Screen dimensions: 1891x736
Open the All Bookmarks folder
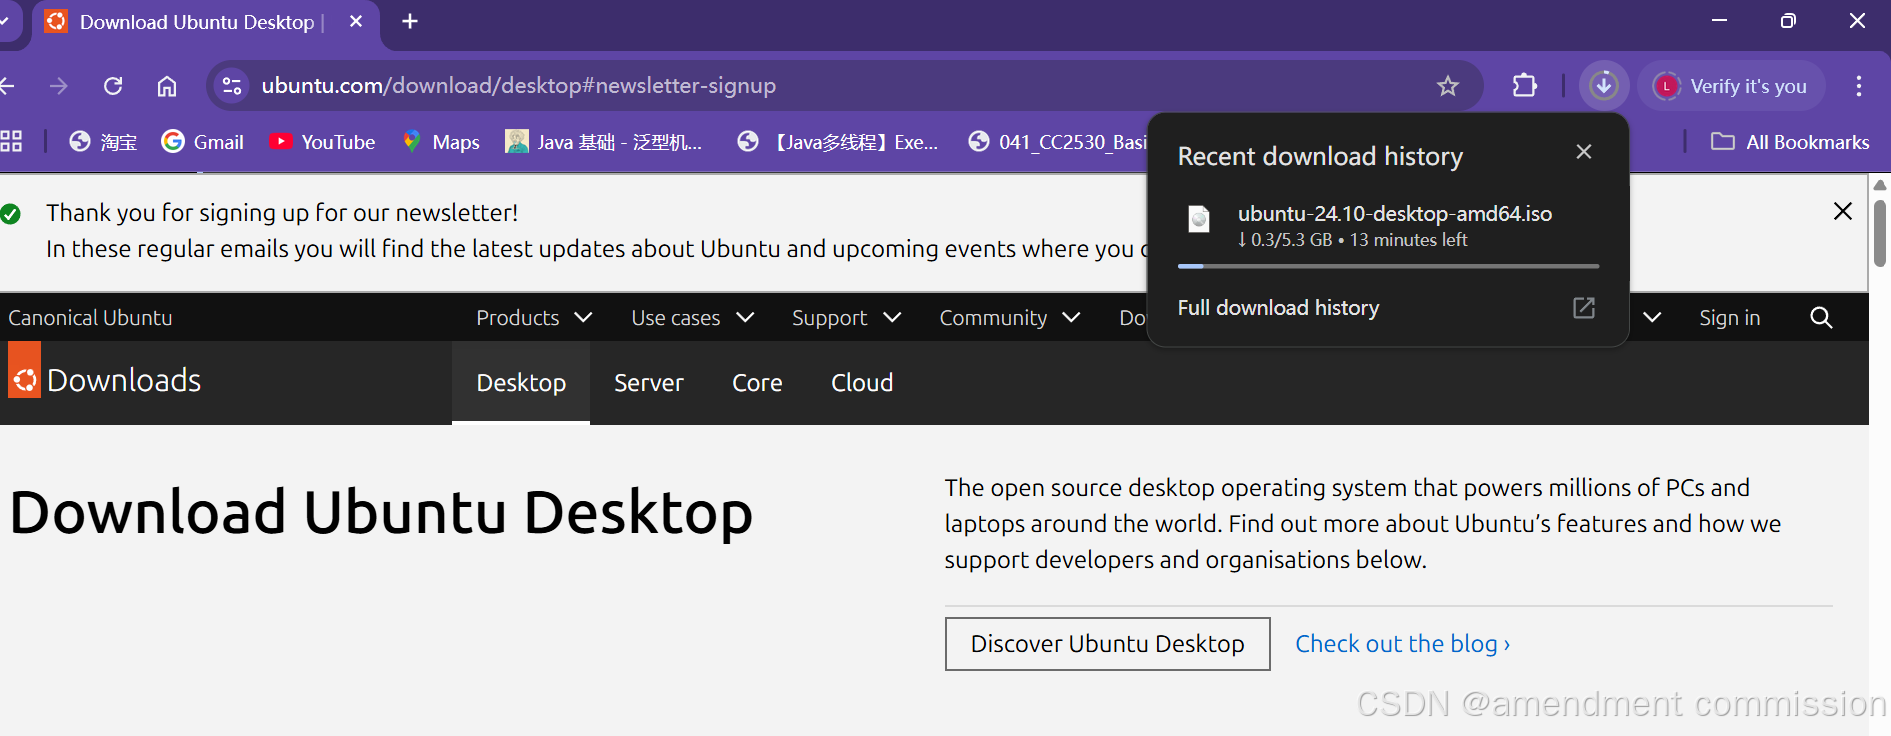coord(1790,142)
